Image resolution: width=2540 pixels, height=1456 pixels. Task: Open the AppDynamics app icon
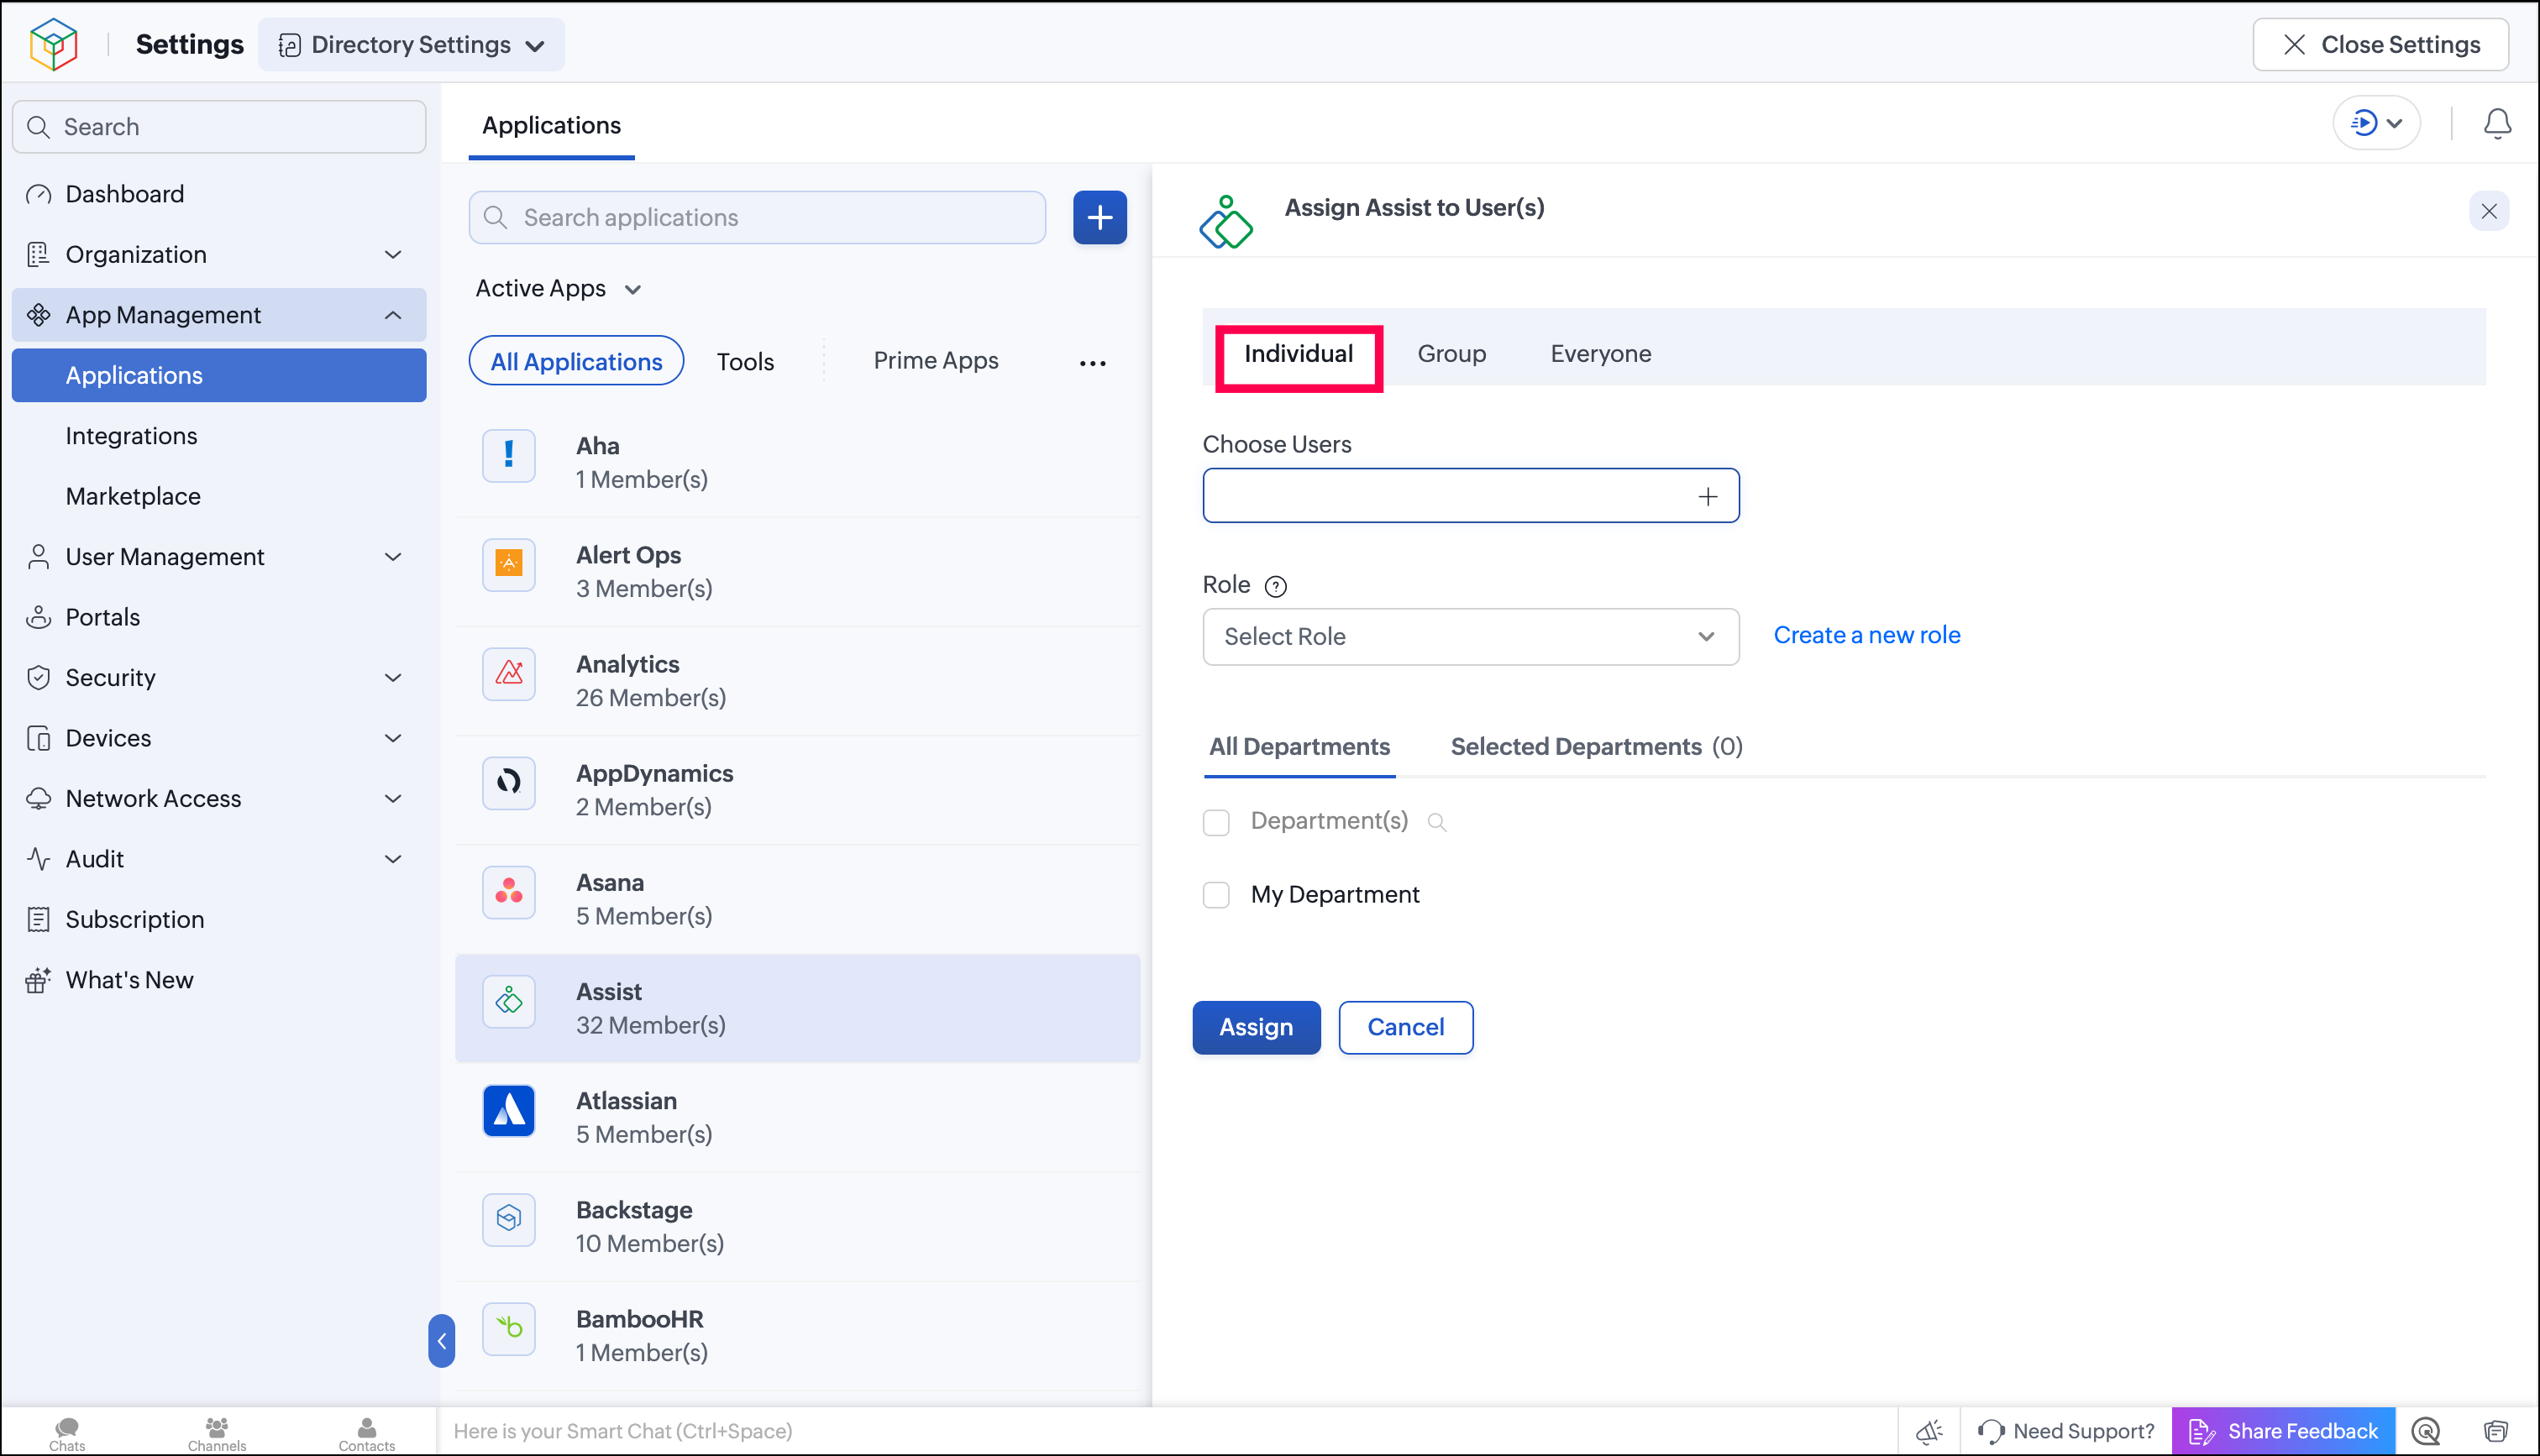coord(509,782)
